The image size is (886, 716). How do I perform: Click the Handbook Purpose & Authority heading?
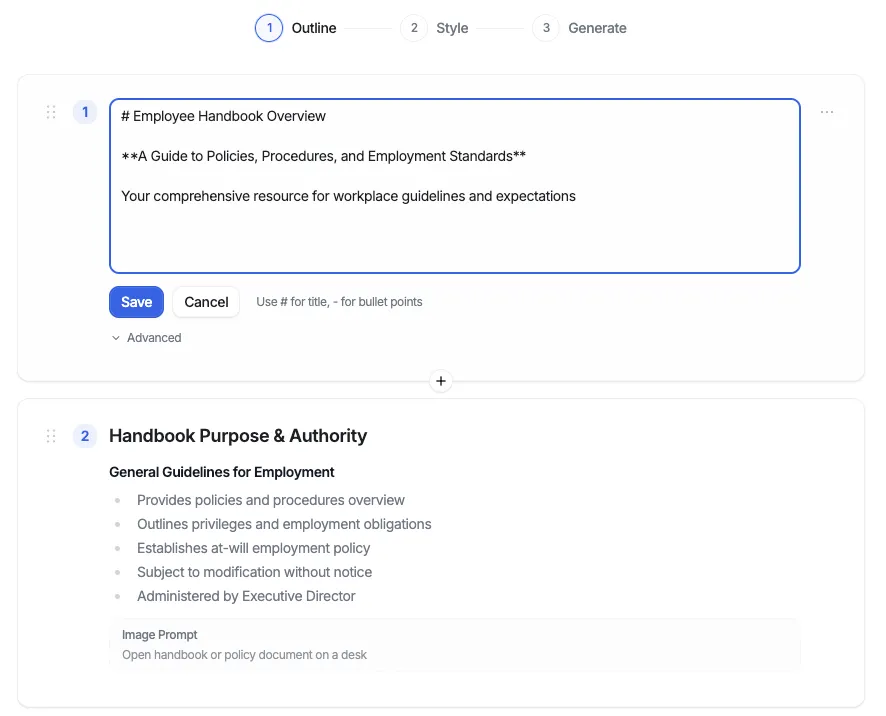(238, 435)
